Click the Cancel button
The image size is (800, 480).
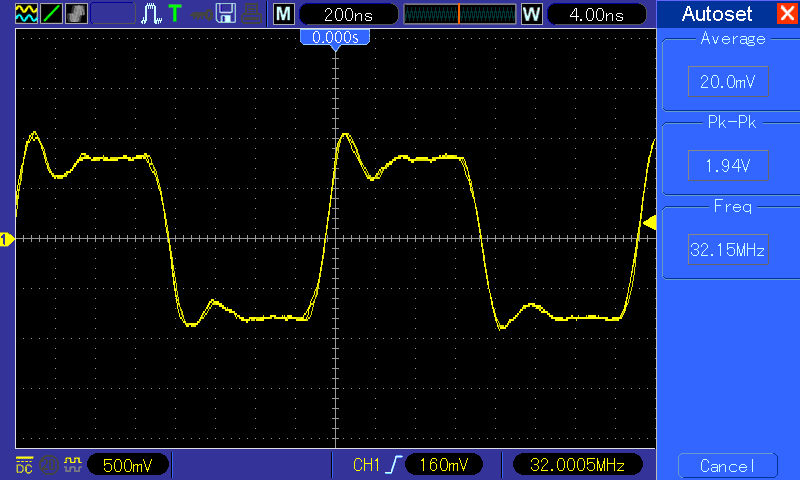point(728,466)
